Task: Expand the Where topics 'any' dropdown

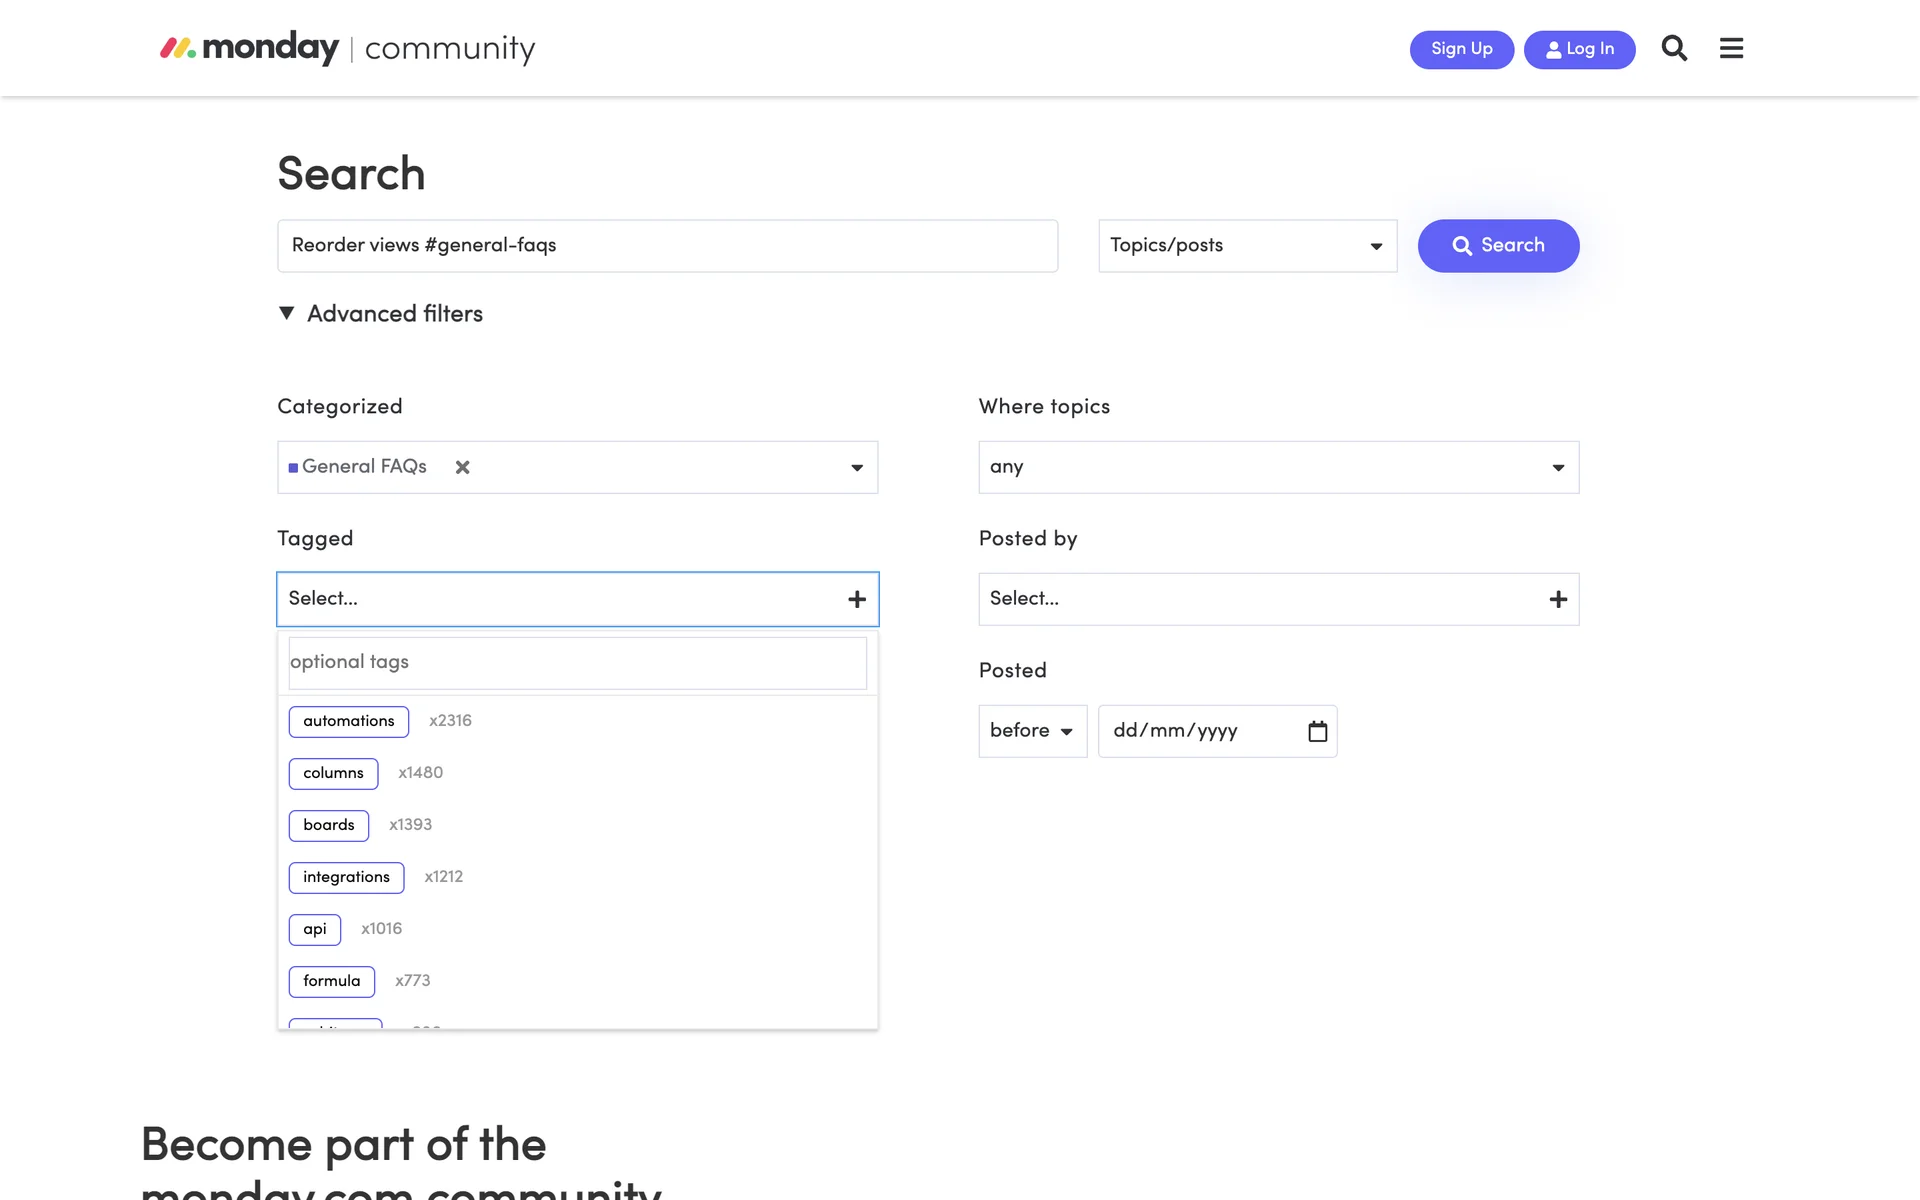Action: tap(1278, 467)
